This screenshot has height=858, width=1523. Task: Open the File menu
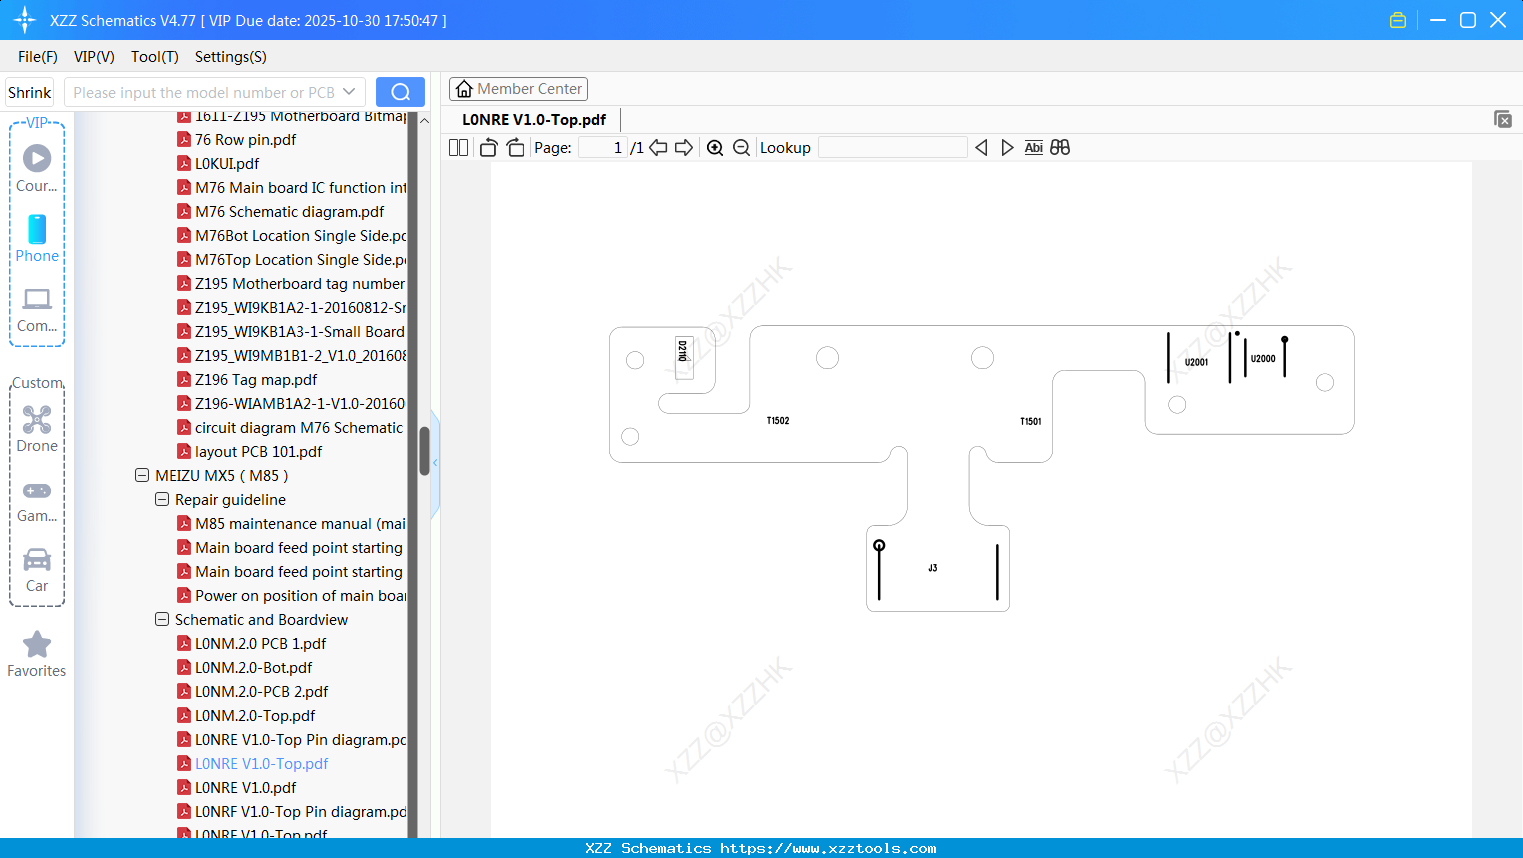tap(38, 57)
